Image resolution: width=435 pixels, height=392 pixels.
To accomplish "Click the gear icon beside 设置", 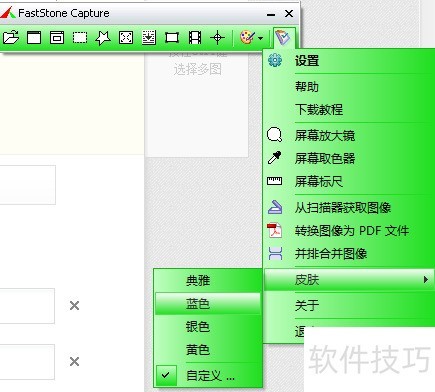I will 275,60.
